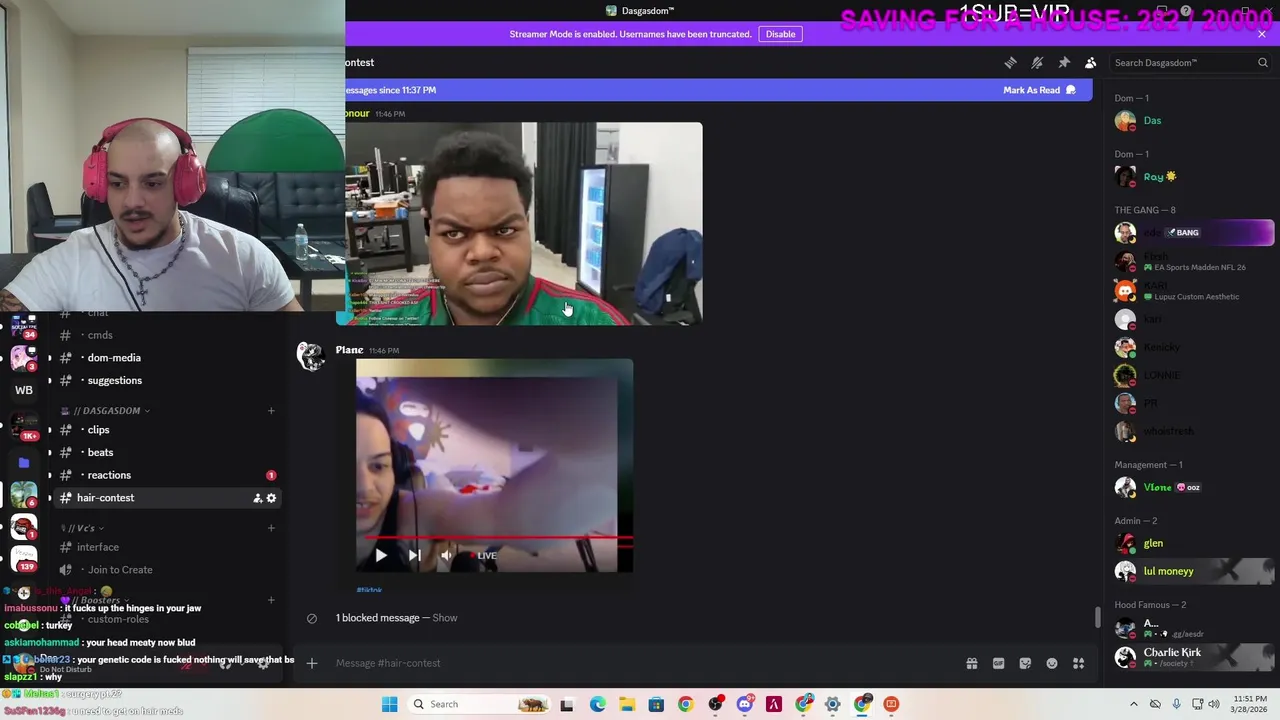1280x720 pixels.
Task: Toggle the member list icon
Action: coord(1091,62)
